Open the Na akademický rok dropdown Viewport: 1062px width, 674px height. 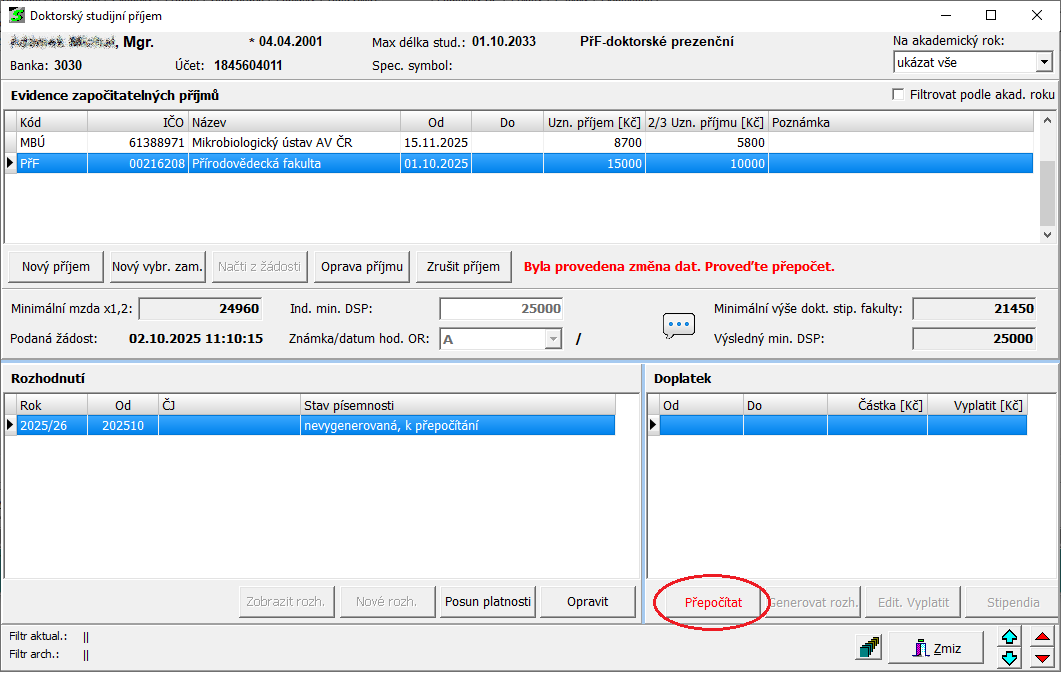pos(1044,62)
